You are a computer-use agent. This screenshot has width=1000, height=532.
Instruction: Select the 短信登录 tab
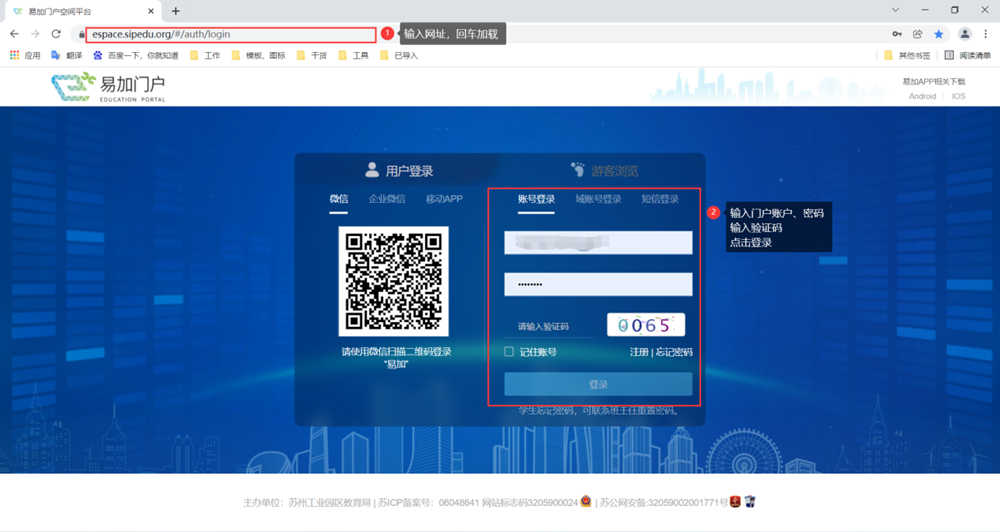pos(660,199)
